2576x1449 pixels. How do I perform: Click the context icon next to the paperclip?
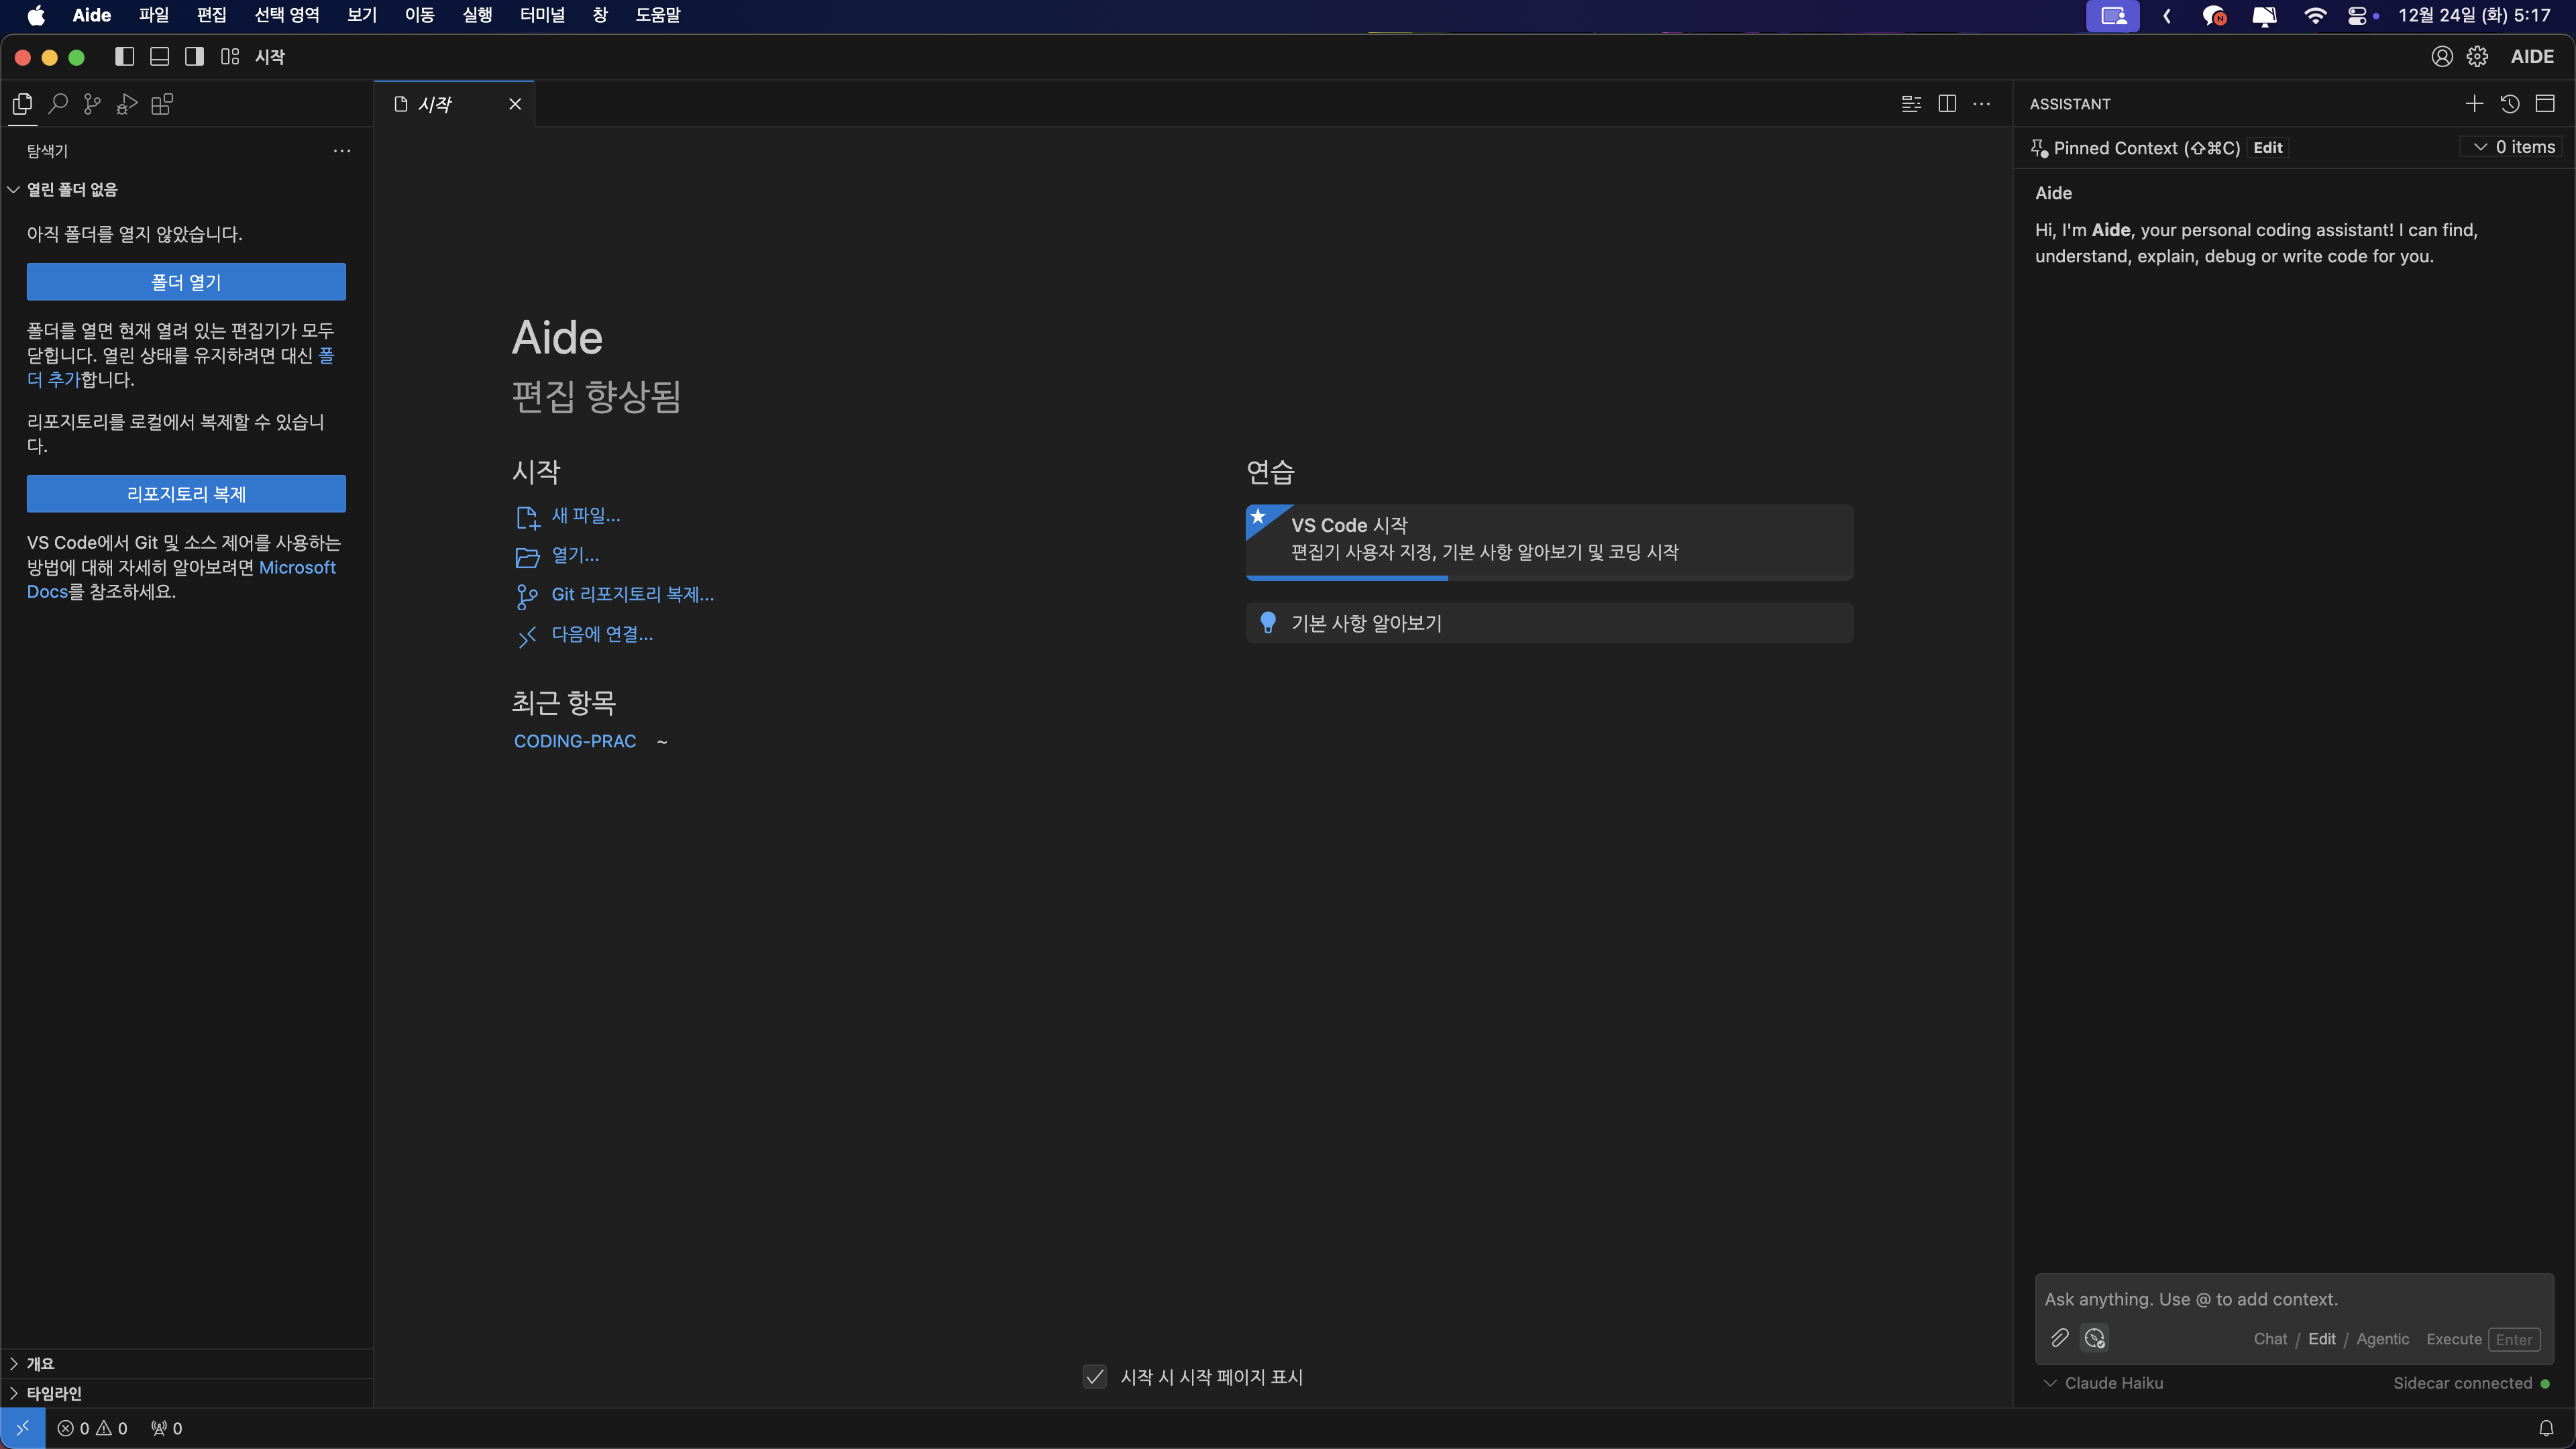2095,1338
